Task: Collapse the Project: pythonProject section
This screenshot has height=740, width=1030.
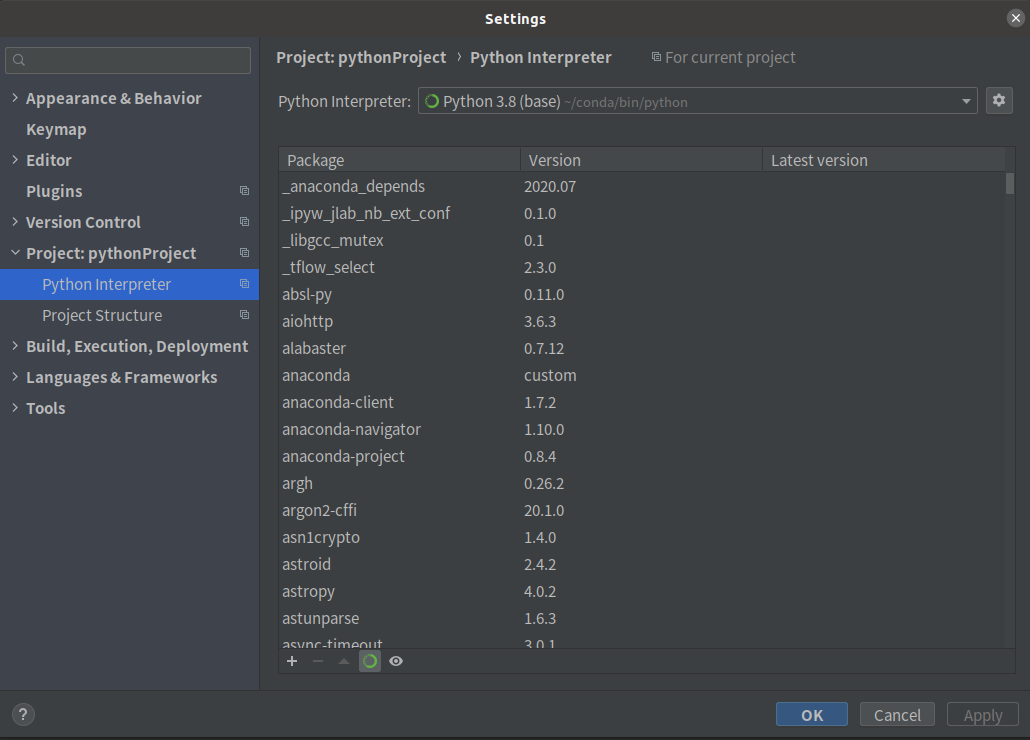Action: (x=15, y=253)
